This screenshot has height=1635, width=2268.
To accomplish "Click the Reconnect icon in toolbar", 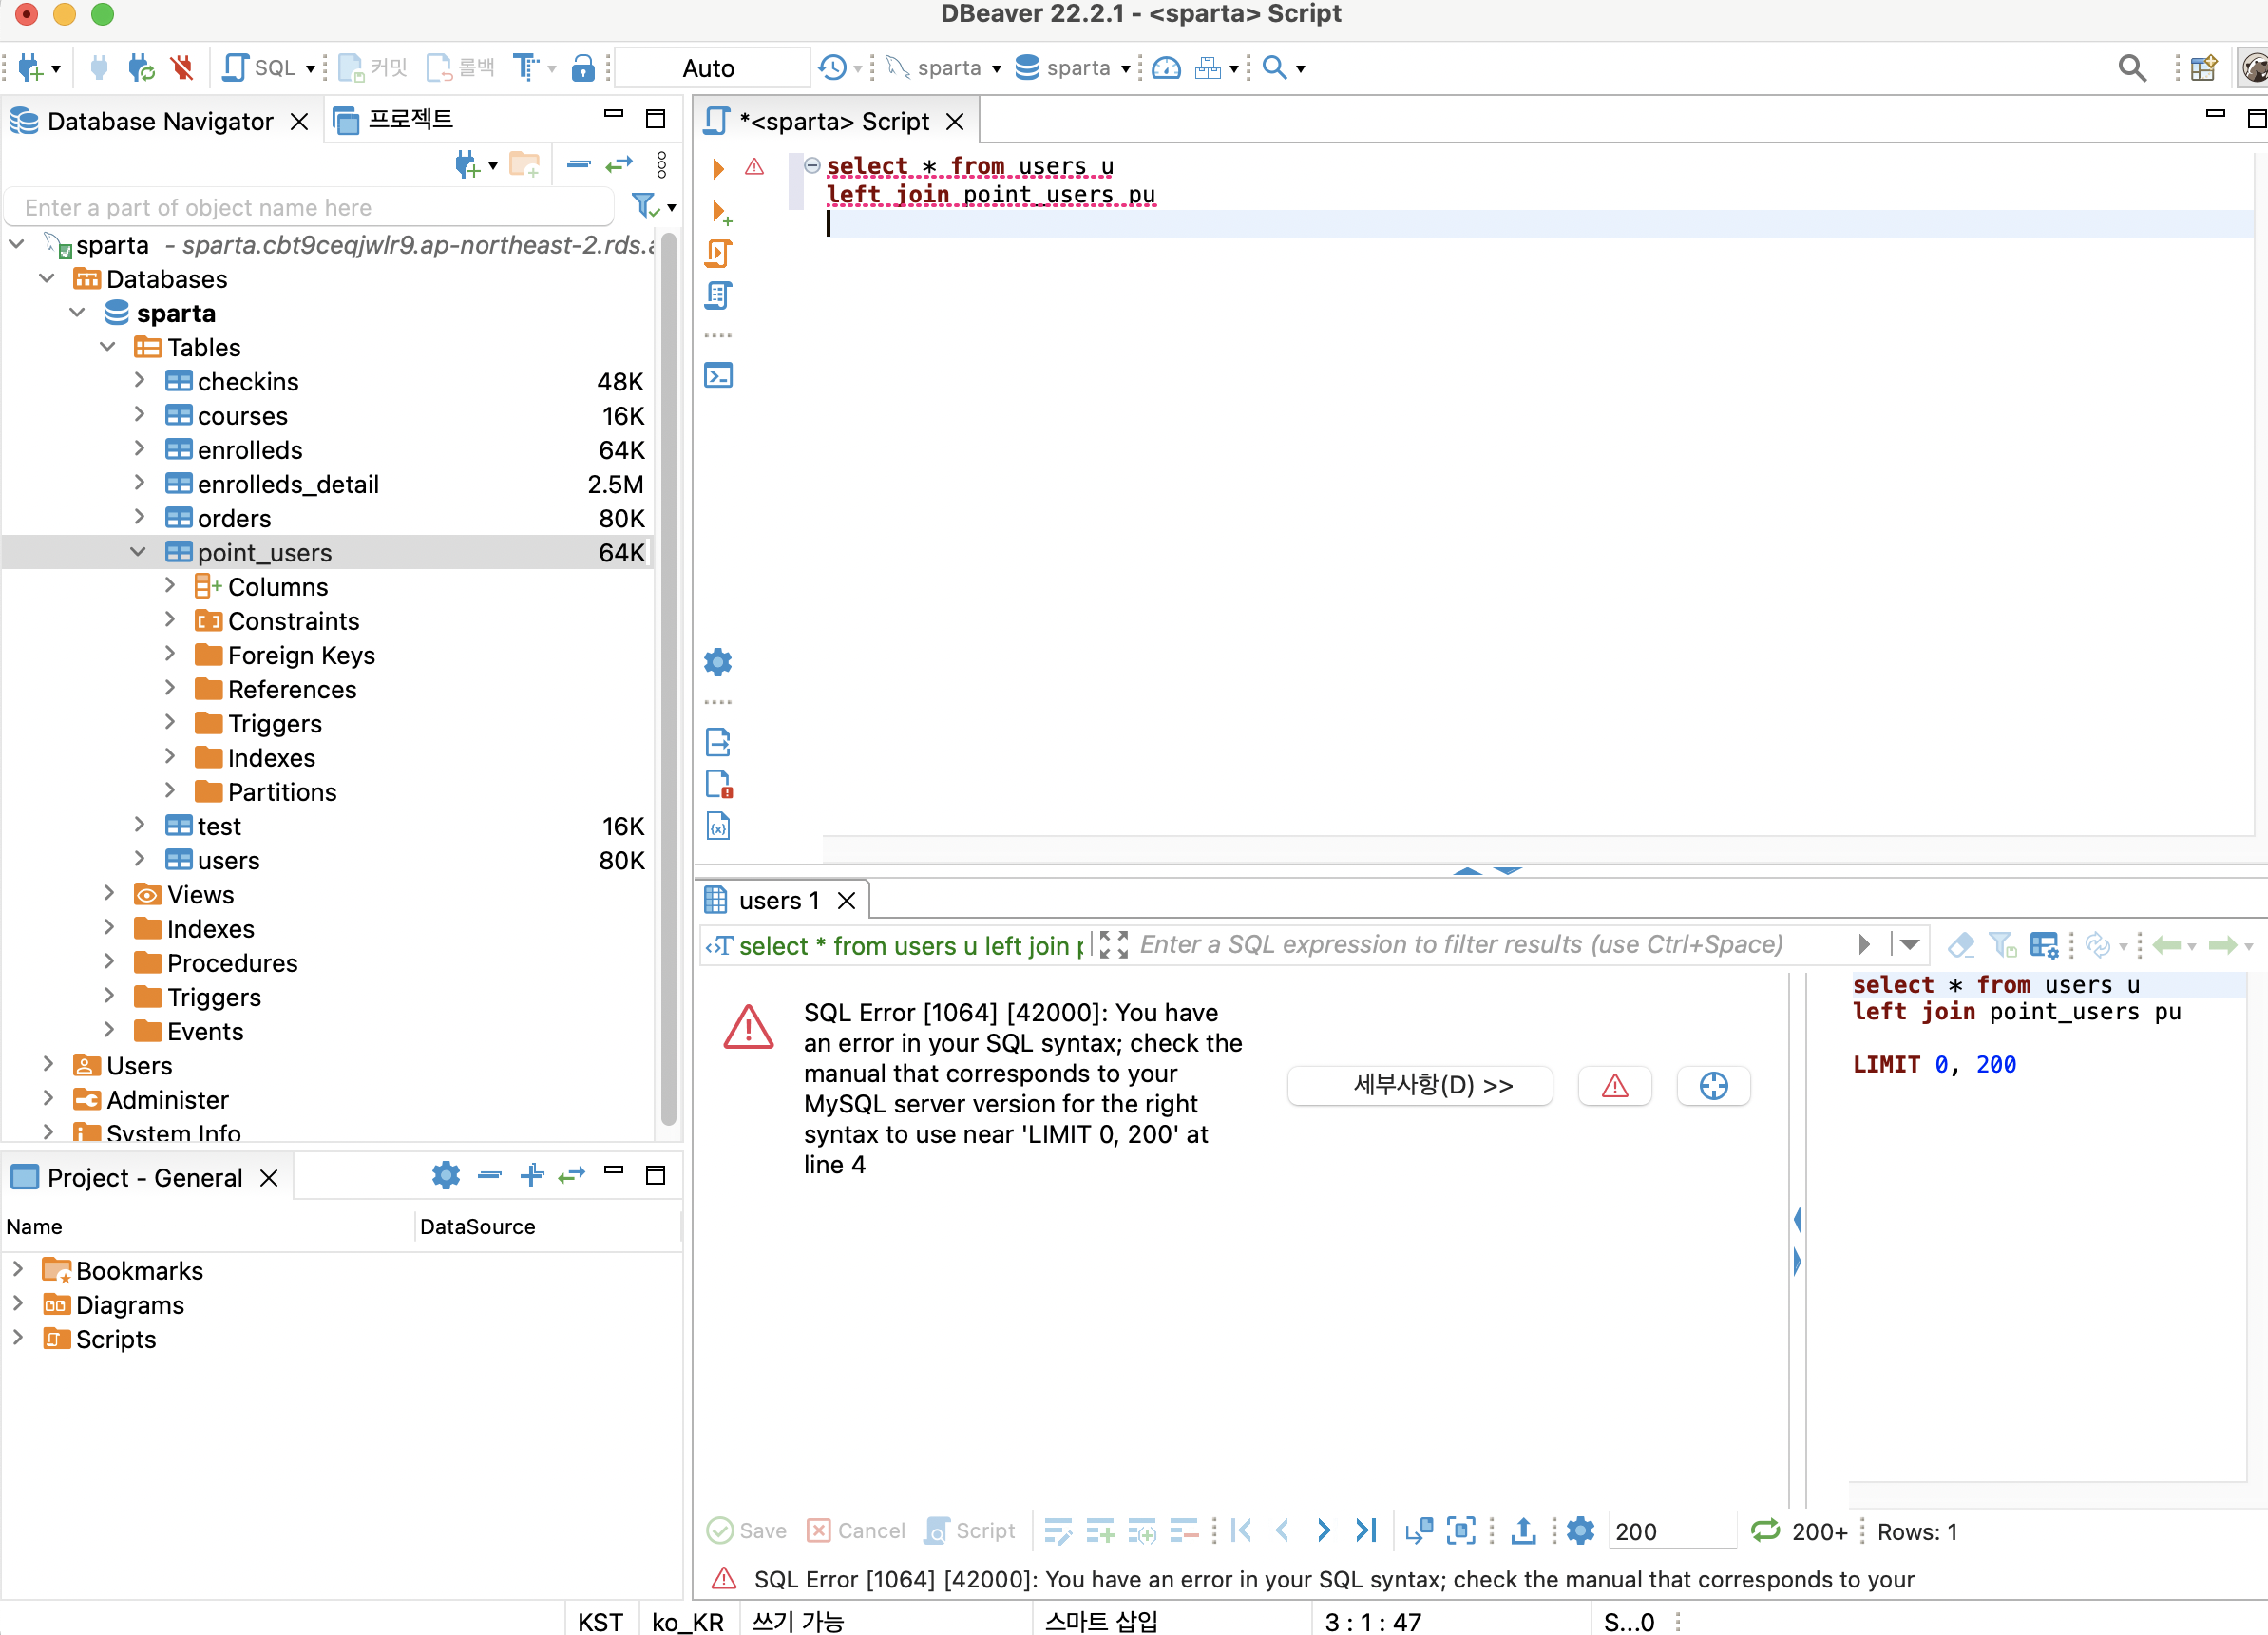I will click(x=141, y=68).
